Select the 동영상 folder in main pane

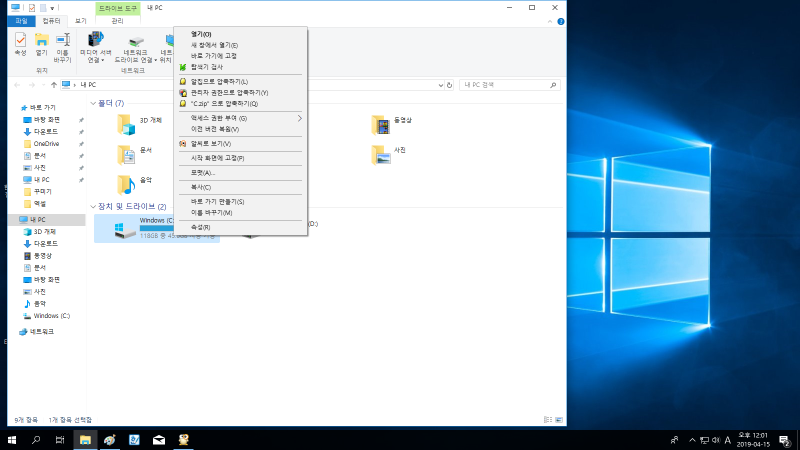click(391, 124)
